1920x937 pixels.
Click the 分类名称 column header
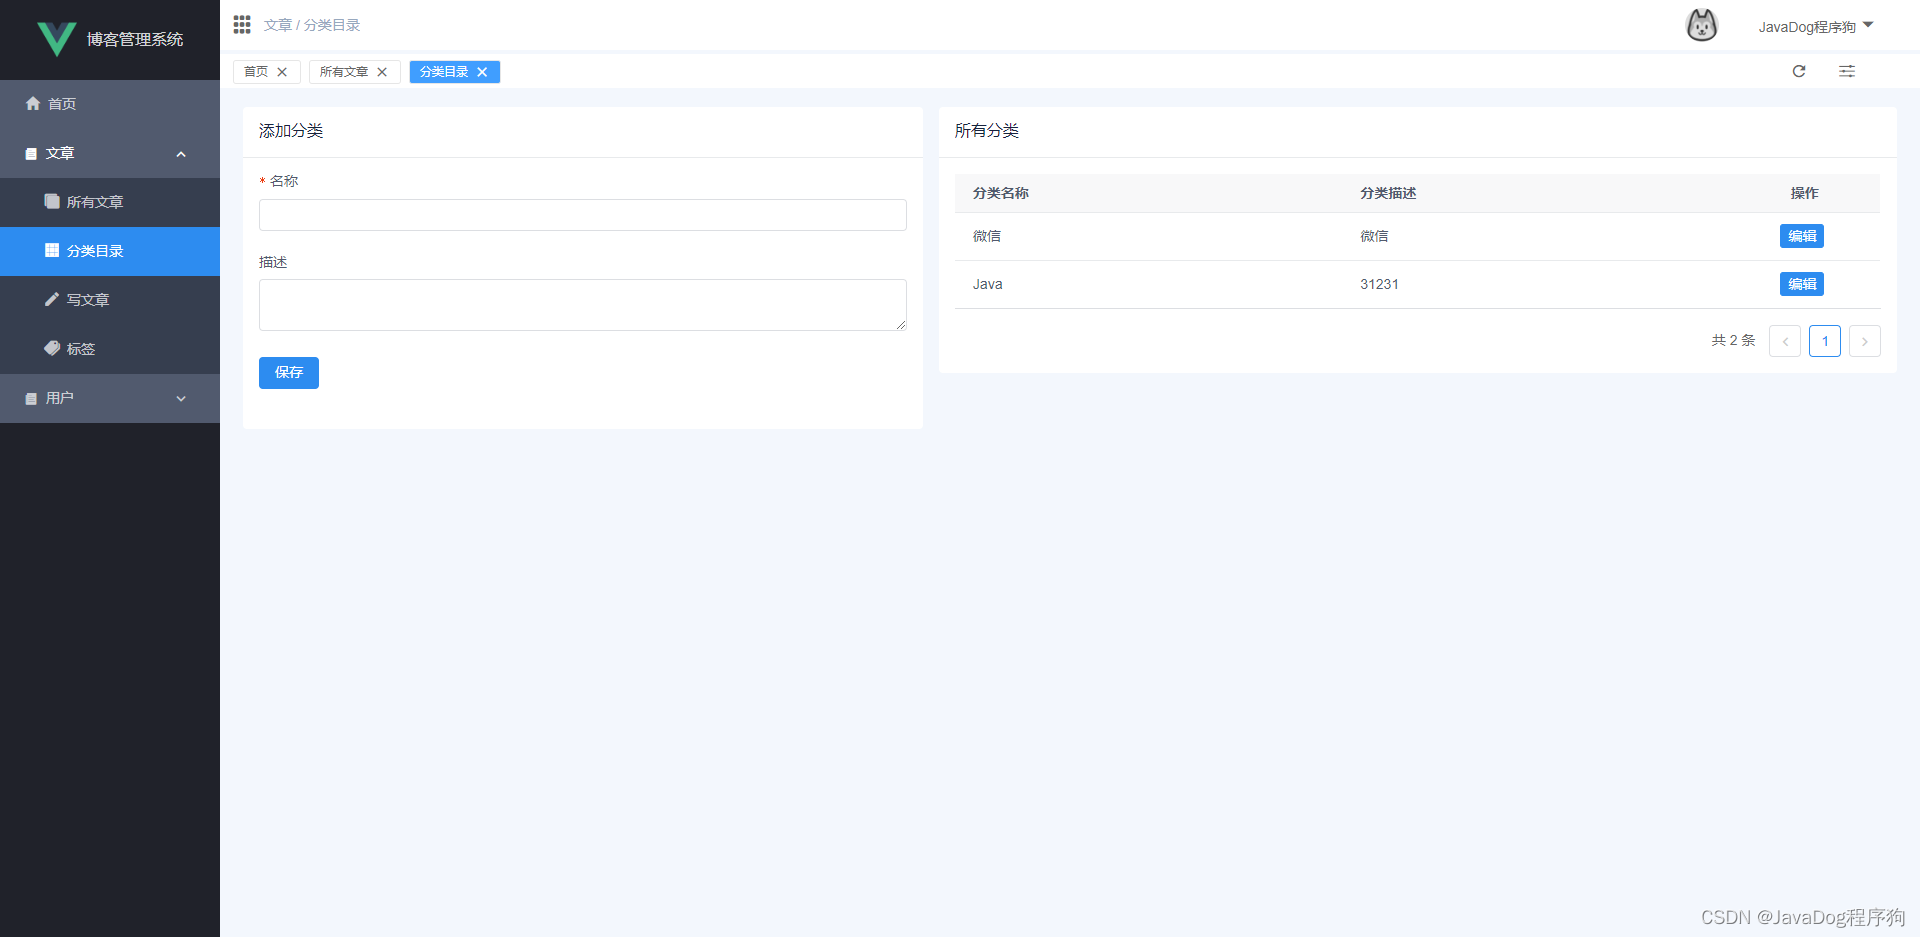click(x=1001, y=193)
